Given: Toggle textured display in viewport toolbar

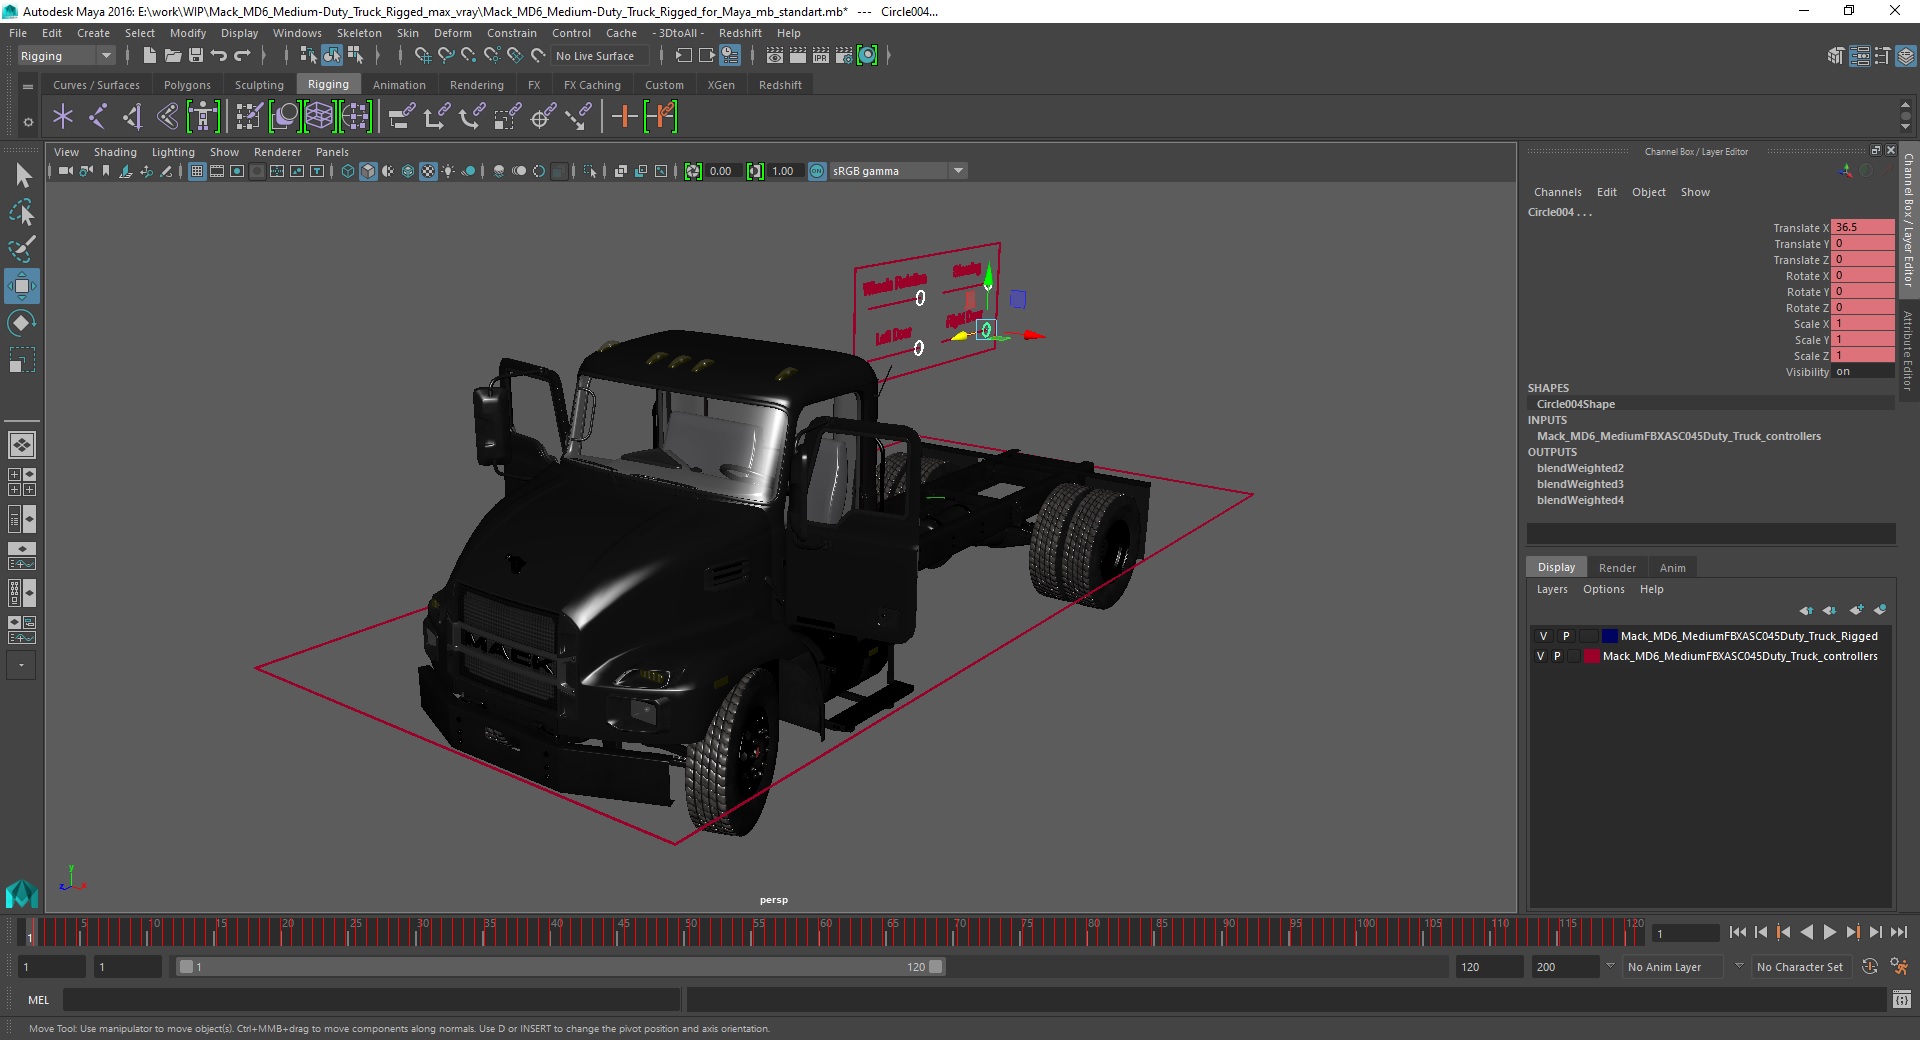Looking at the screenshot, I should click(x=428, y=171).
